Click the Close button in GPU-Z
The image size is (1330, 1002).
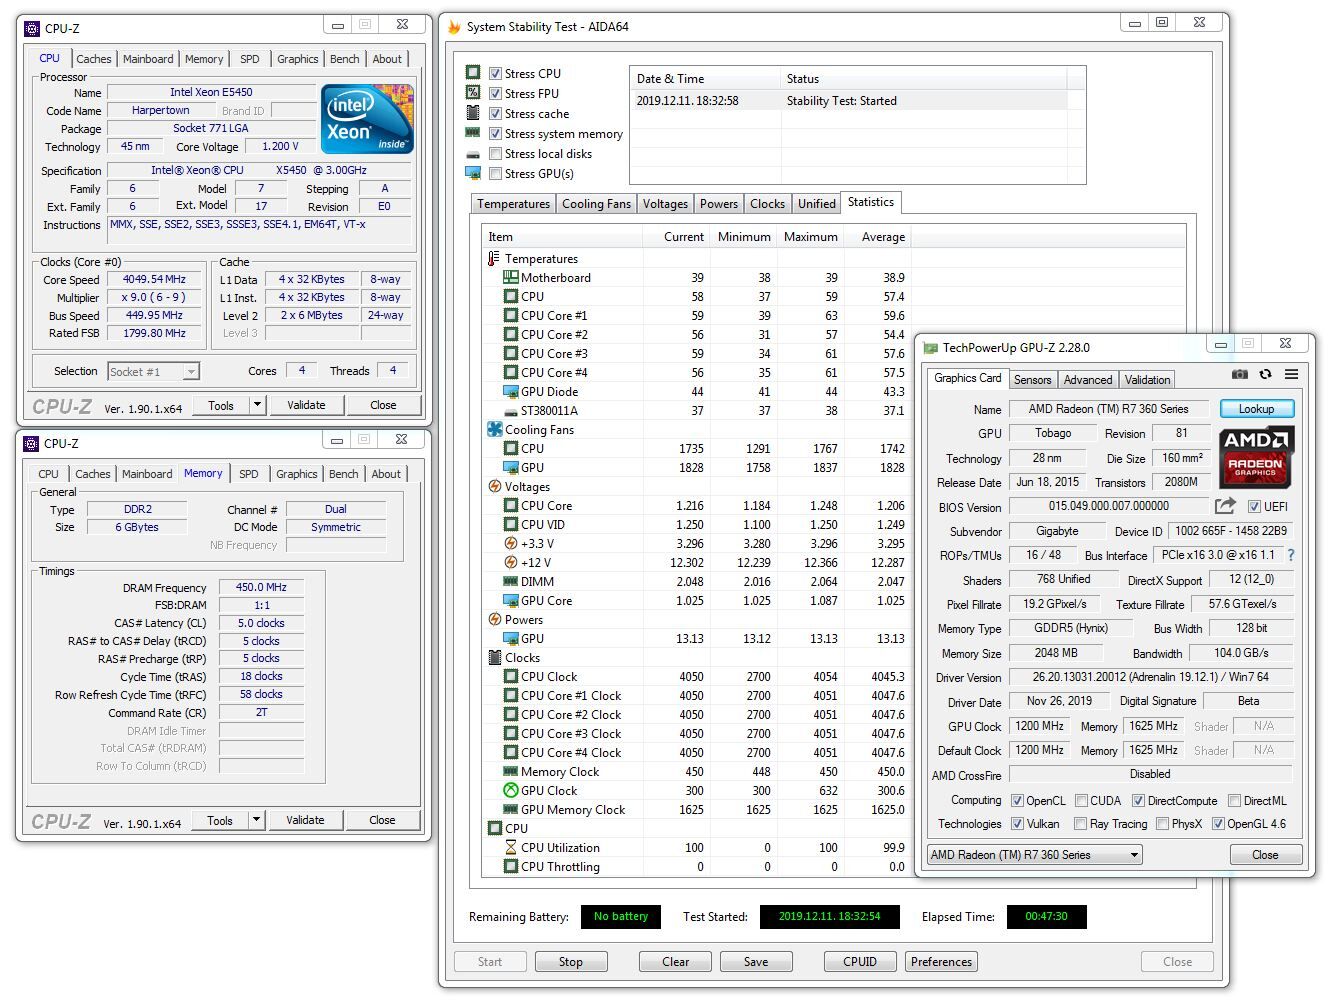point(1265,855)
